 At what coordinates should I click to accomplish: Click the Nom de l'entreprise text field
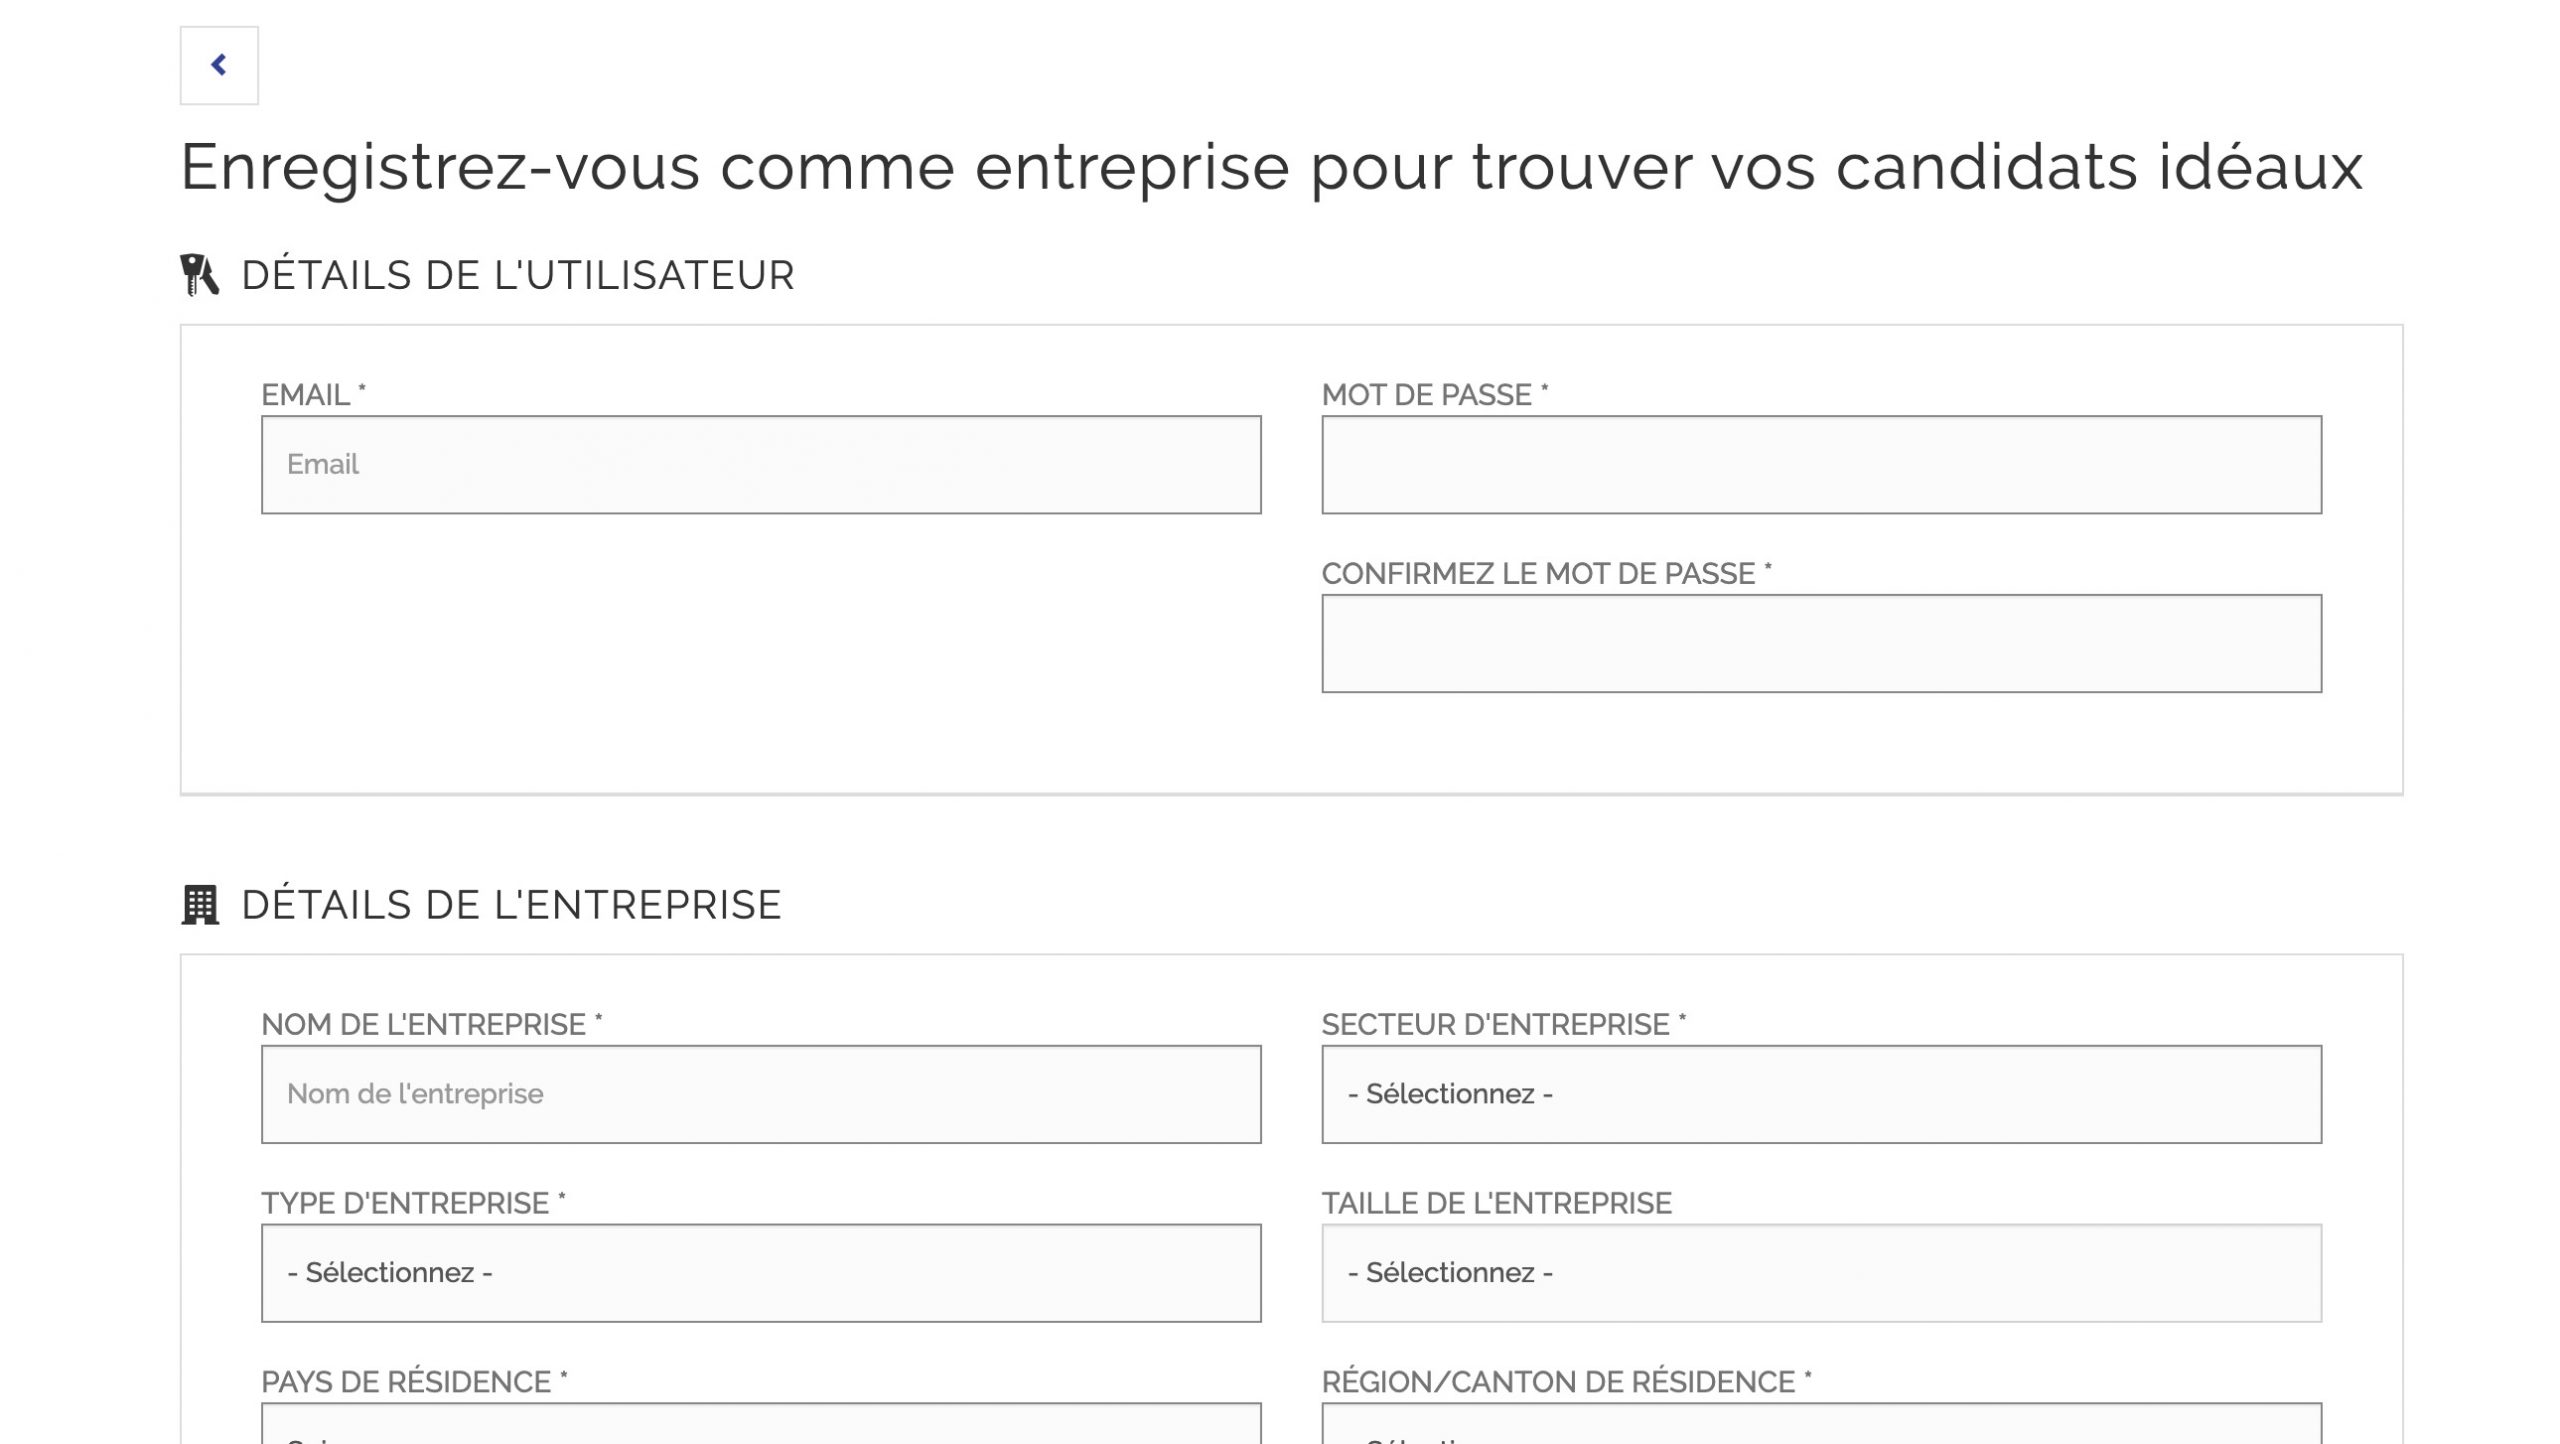coord(761,1094)
